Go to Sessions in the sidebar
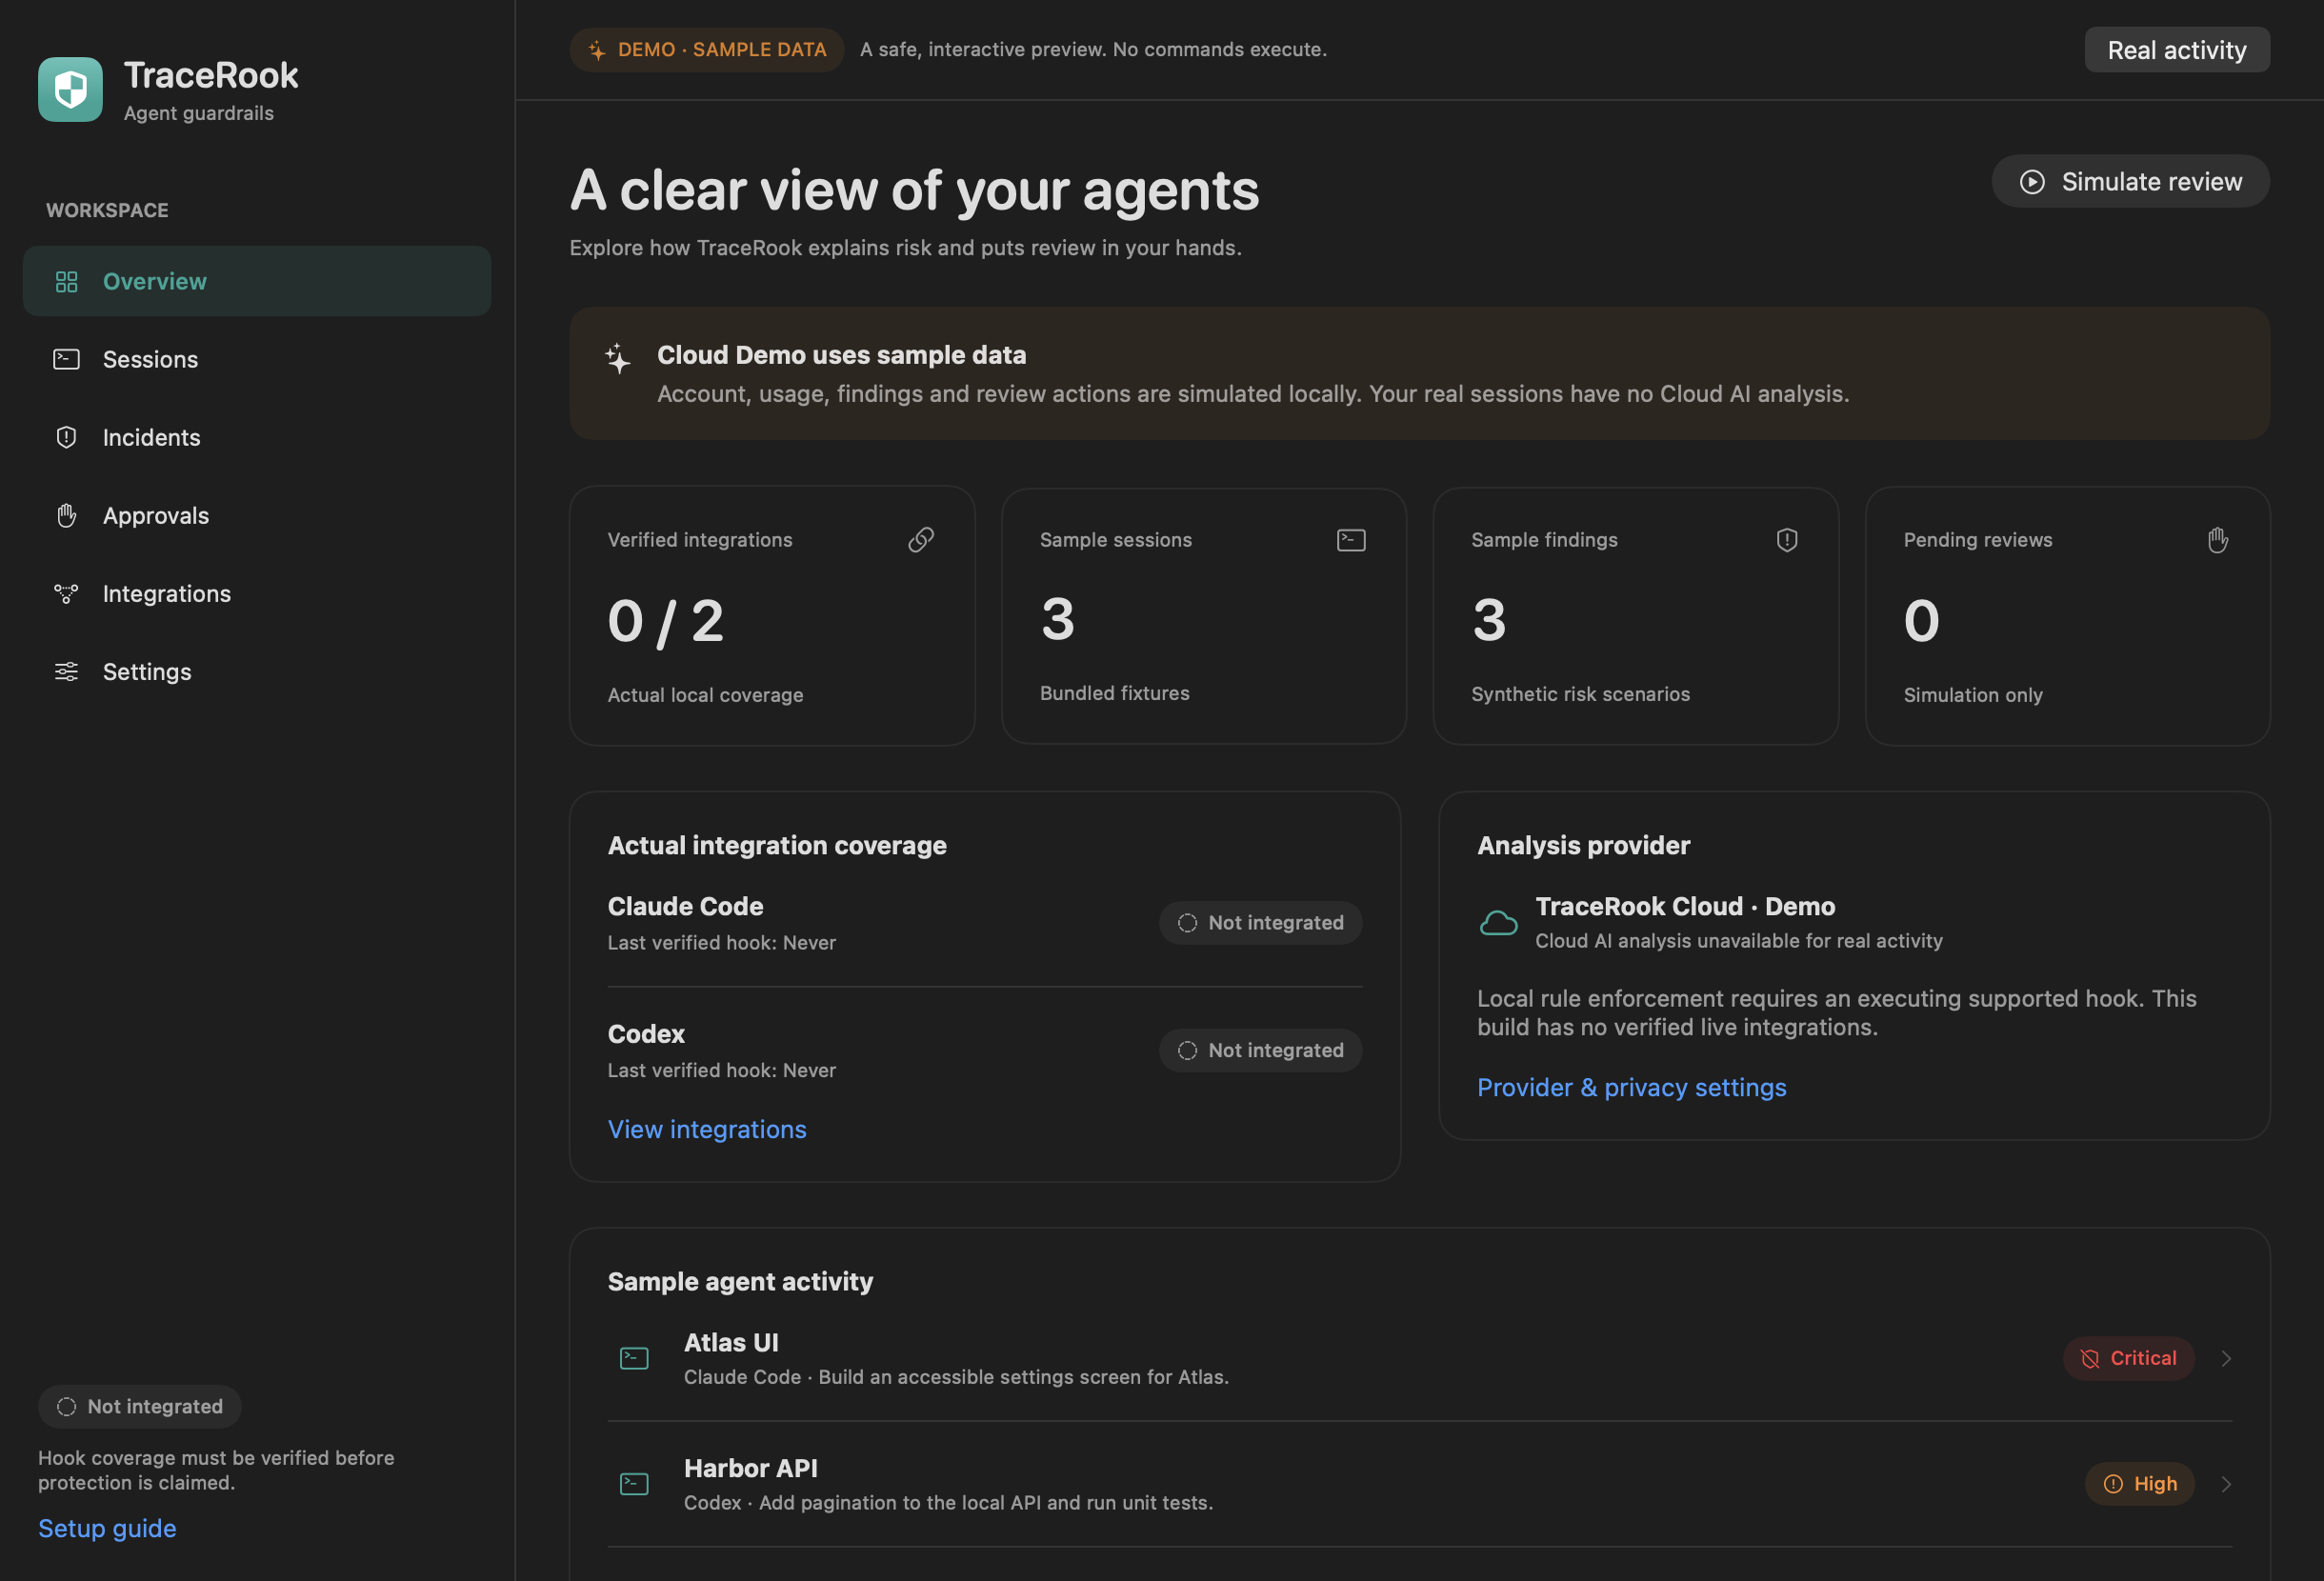This screenshot has height=1581, width=2324. tap(257, 360)
